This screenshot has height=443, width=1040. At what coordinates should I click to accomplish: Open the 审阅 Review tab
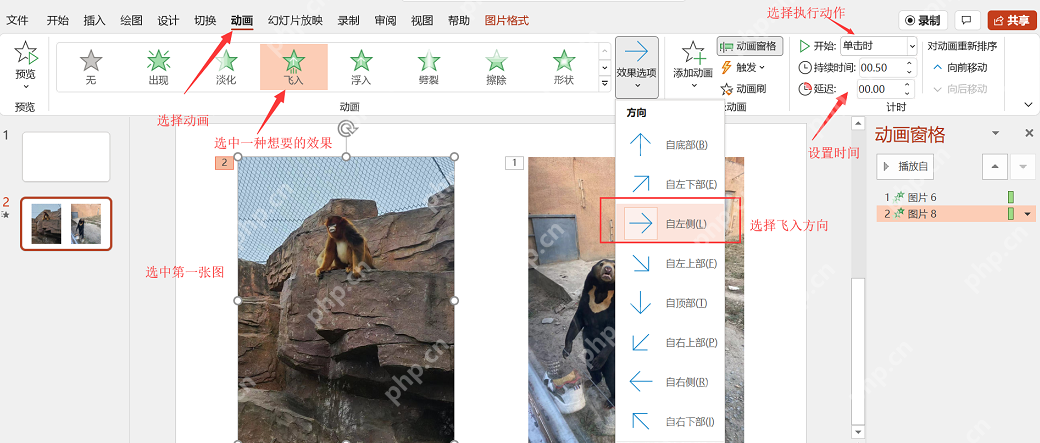tap(386, 21)
